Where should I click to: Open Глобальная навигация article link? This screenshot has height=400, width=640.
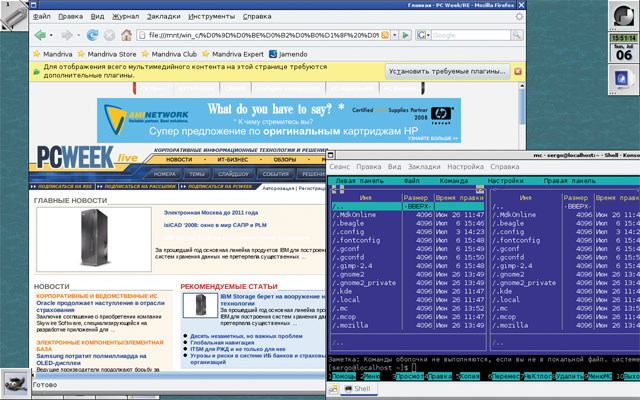(x=222, y=342)
